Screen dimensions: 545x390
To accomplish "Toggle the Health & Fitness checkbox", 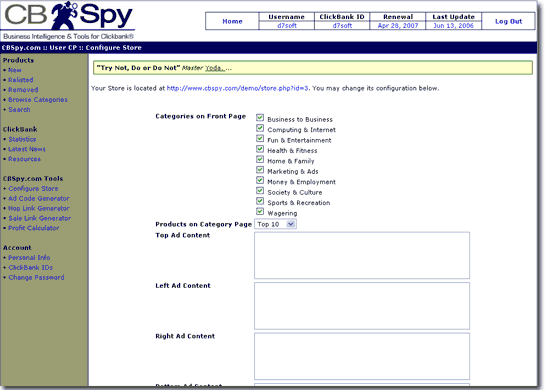I will click(x=260, y=149).
